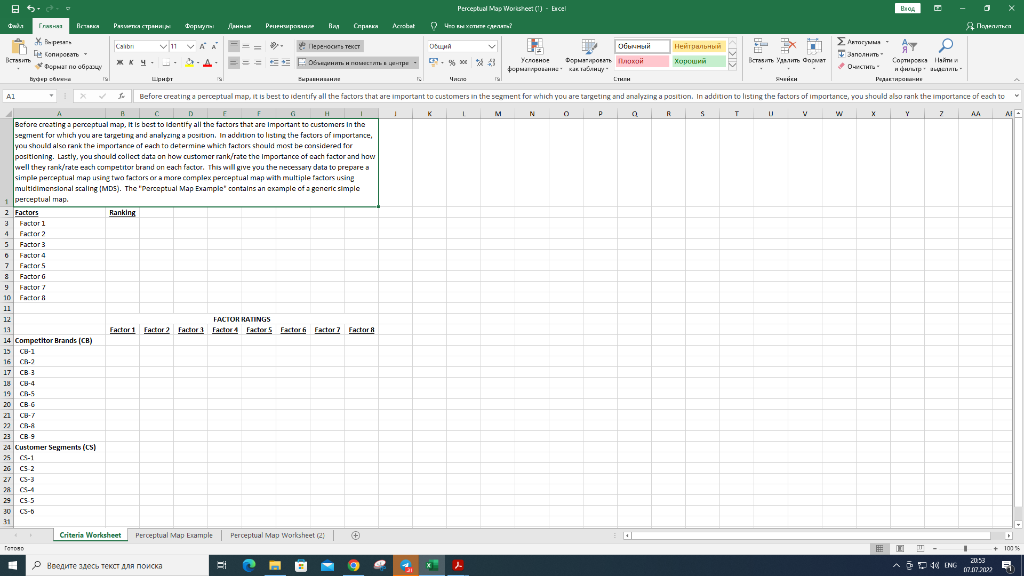Click the zoom slider in the status bar

(965, 549)
